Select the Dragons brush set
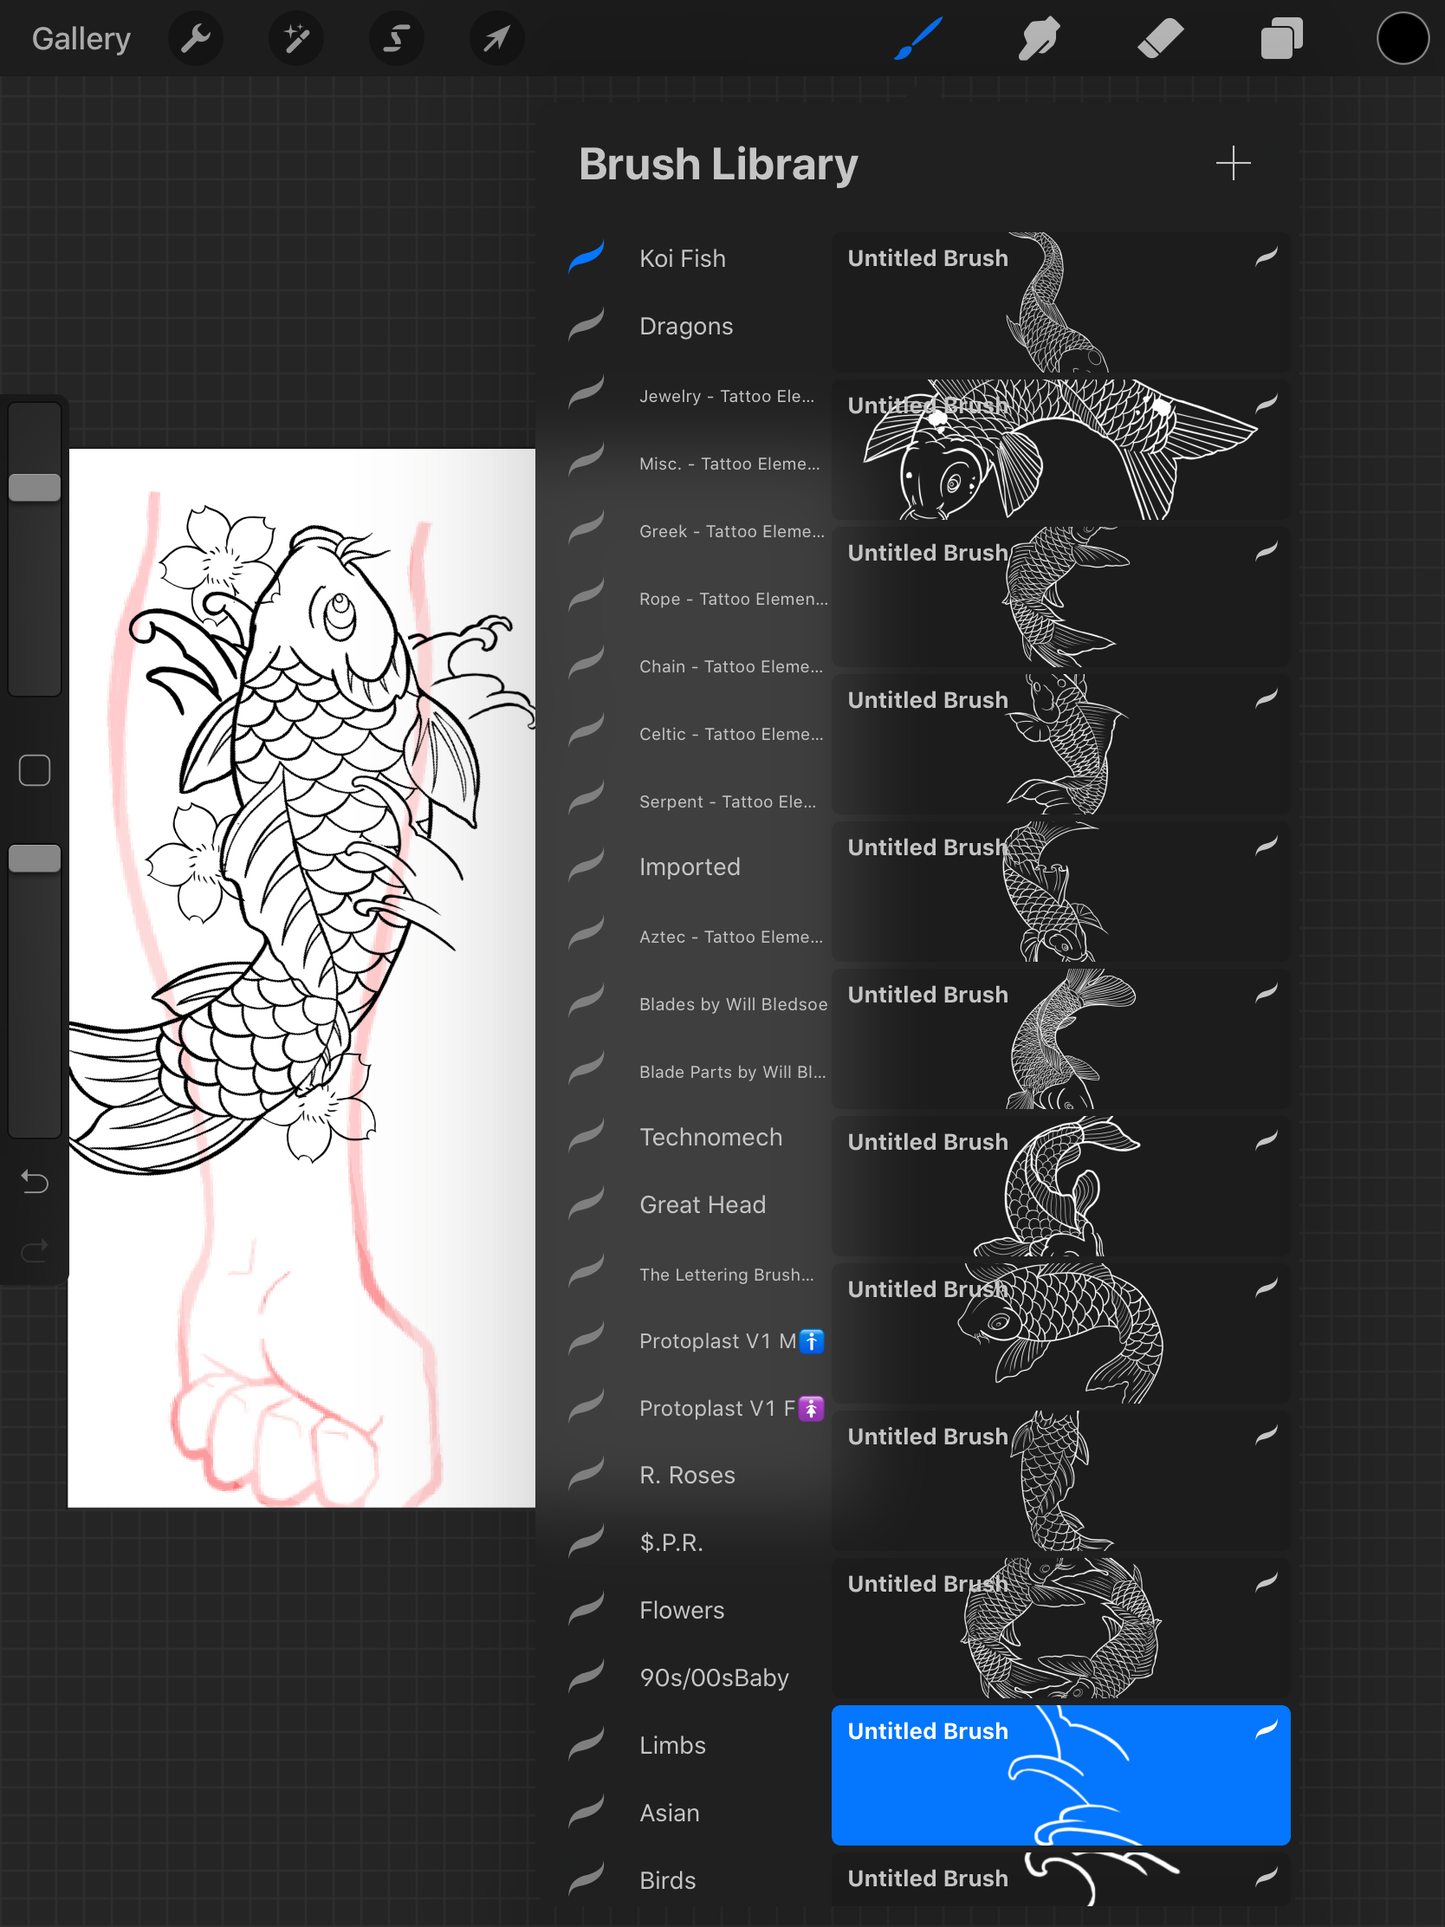The image size is (1445, 1927). point(686,326)
